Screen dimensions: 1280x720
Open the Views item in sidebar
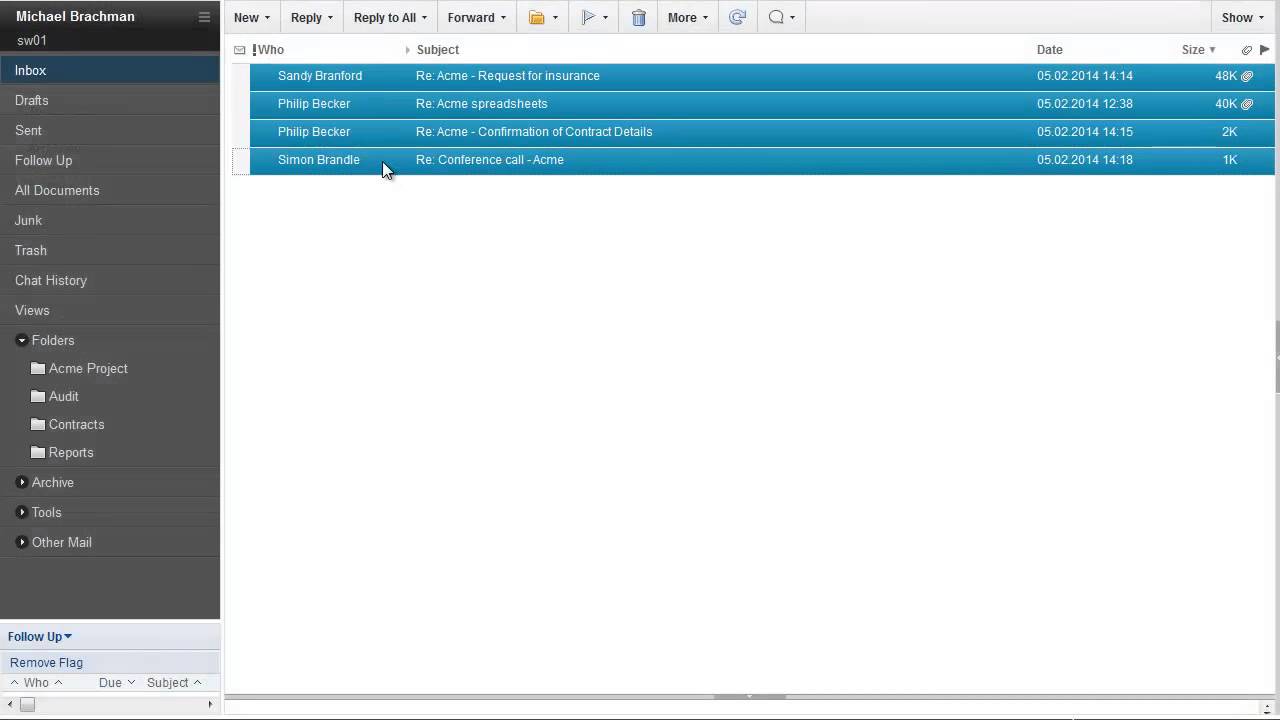coord(110,310)
